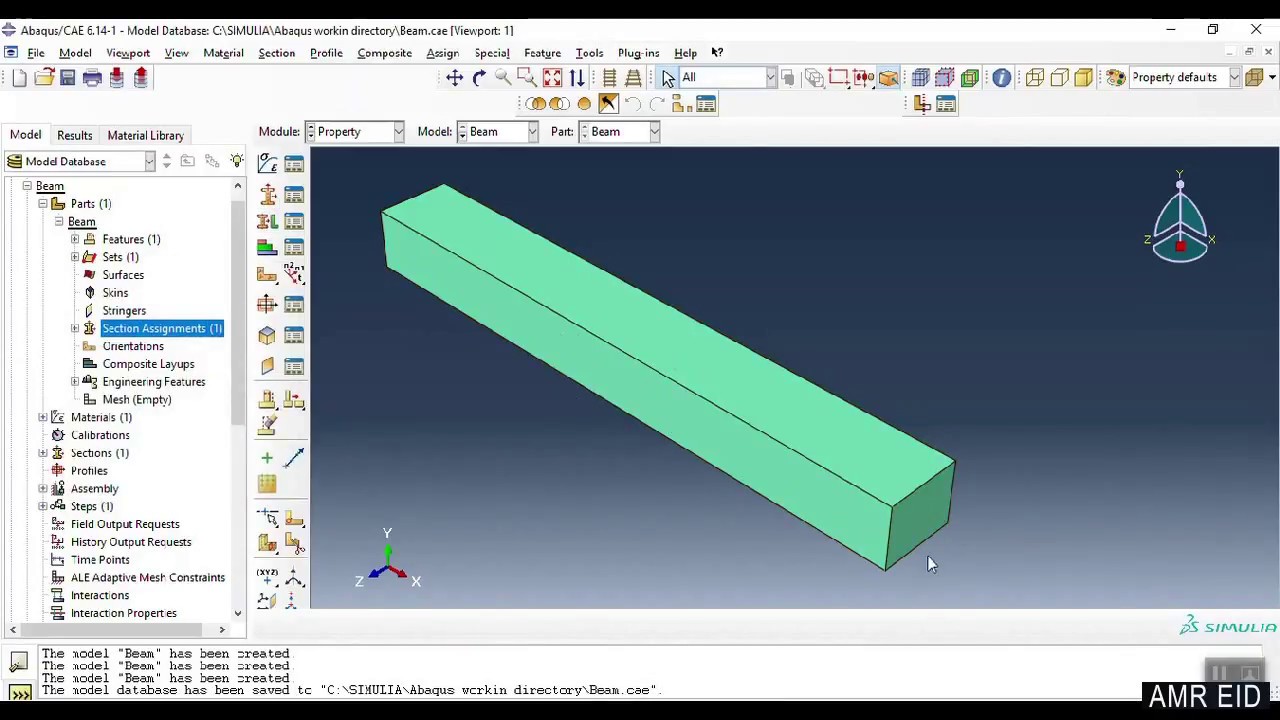Open the Material menu
The height and width of the screenshot is (720, 1280).
[x=223, y=53]
